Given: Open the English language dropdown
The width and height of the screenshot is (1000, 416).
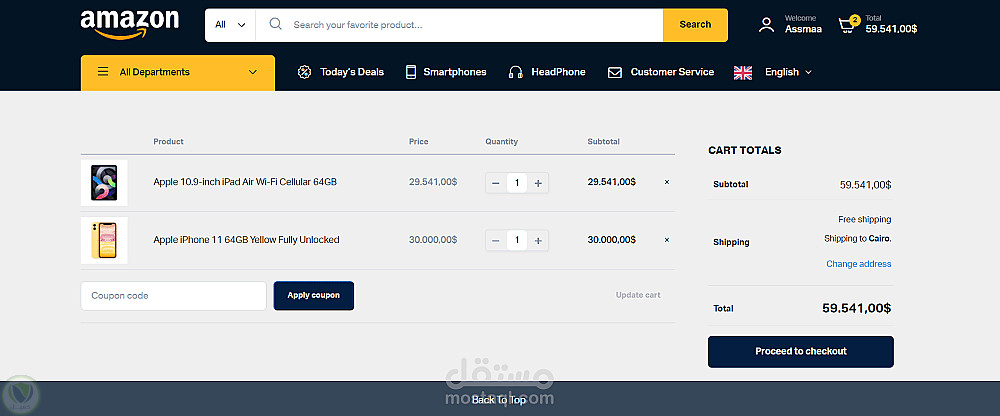Looking at the screenshot, I should click(788, 72).
